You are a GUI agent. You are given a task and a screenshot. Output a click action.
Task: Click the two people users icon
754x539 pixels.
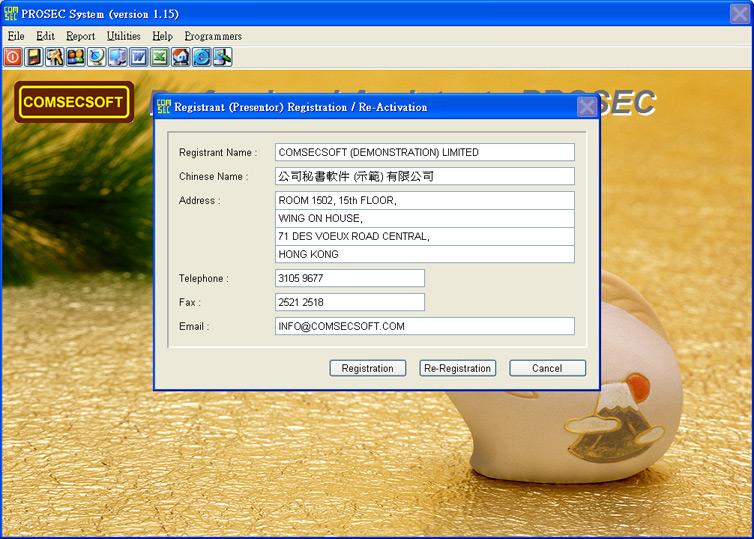(75, 57)
